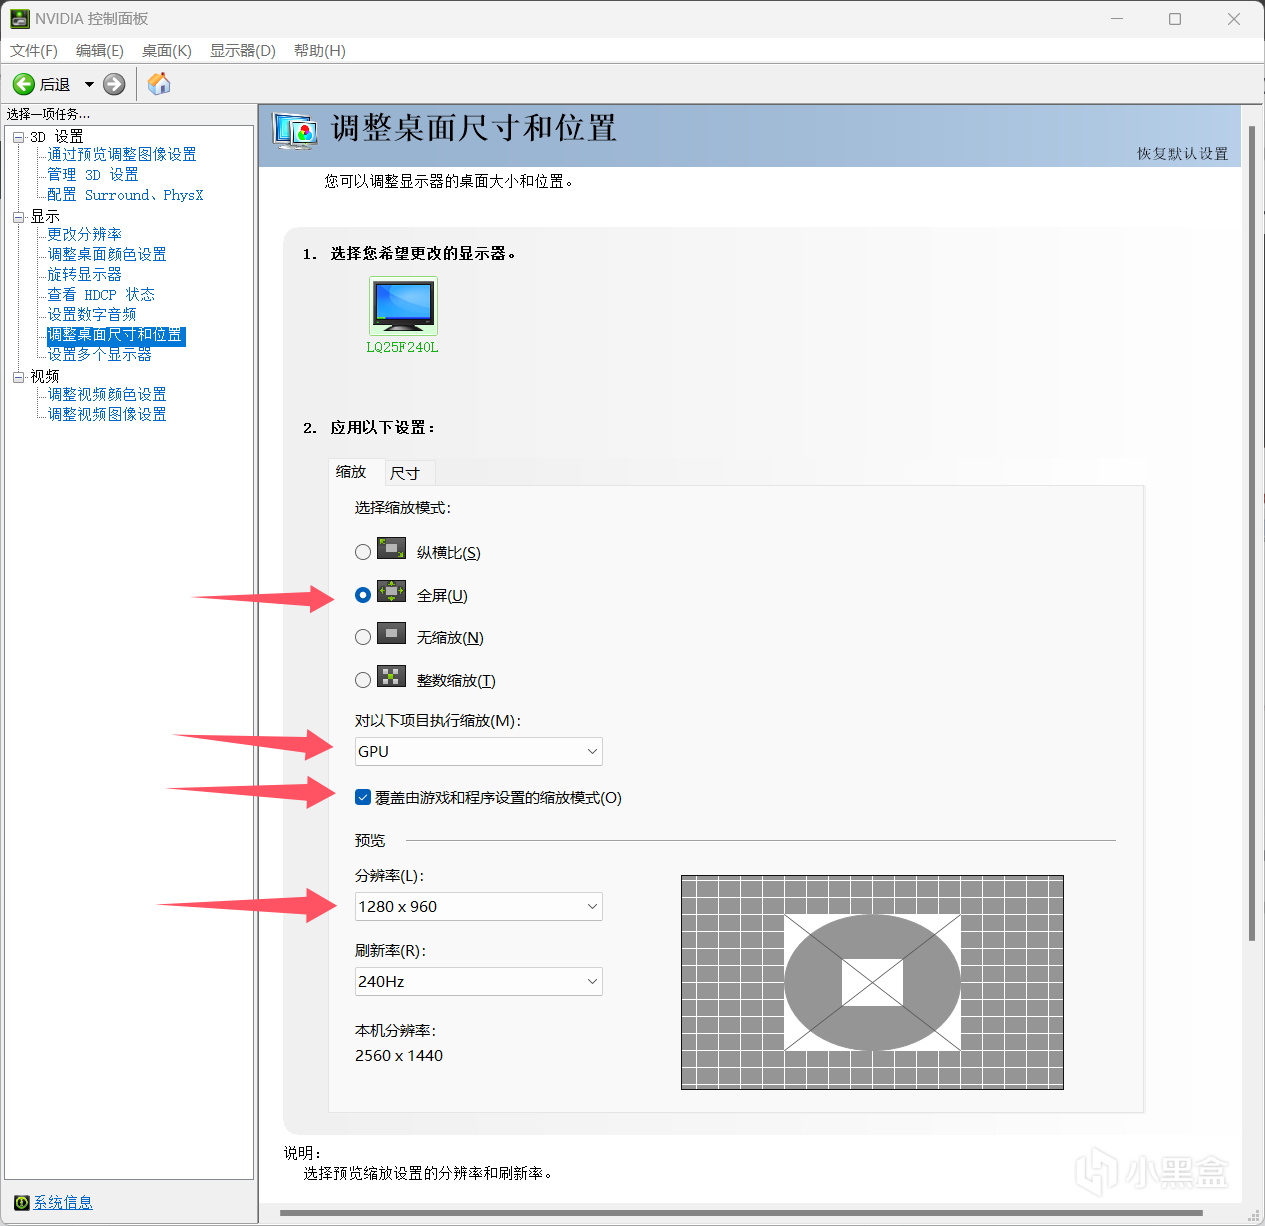This screenshot has width=1265, height=1226.
Task: Click the scaling preview test pattern image
Action: [872, 982]
